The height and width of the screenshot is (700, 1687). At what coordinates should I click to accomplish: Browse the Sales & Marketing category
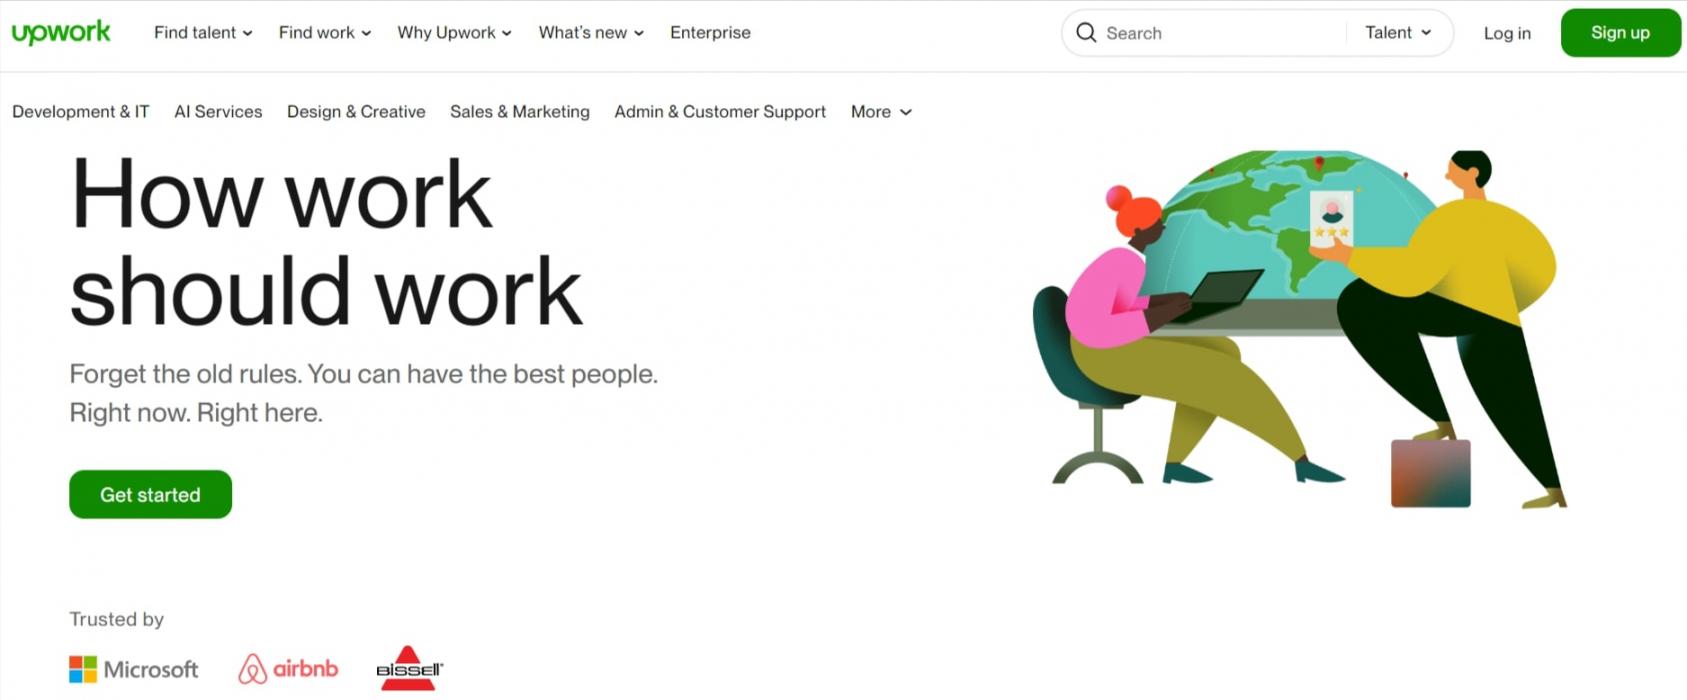tap(520, 112)
